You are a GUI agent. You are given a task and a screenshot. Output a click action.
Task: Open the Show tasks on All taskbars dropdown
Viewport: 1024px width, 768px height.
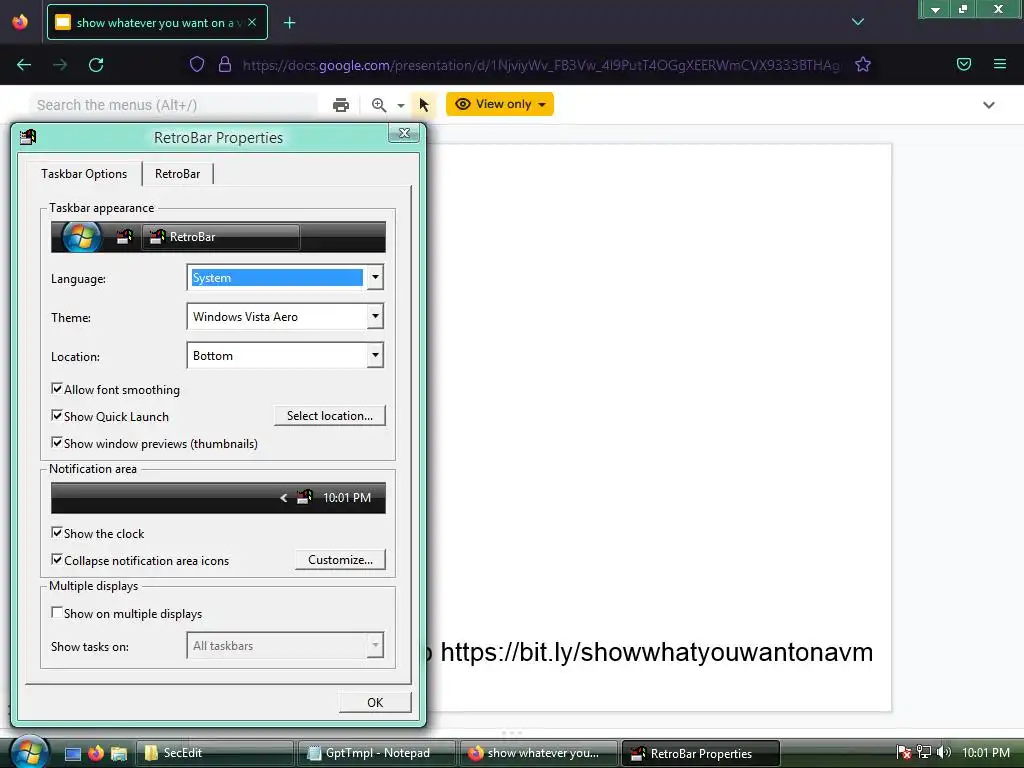(x=285, y=646)
